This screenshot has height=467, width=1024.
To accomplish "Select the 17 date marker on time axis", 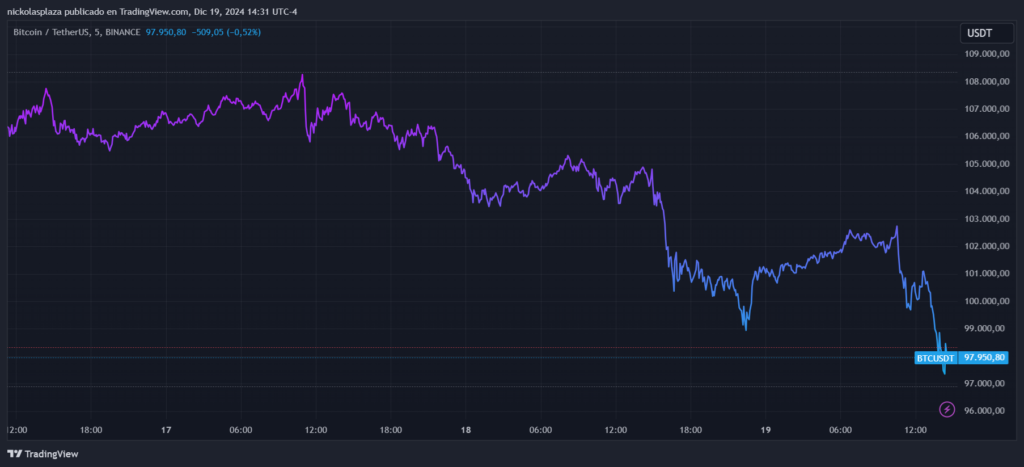I will [x=166, y=430].
